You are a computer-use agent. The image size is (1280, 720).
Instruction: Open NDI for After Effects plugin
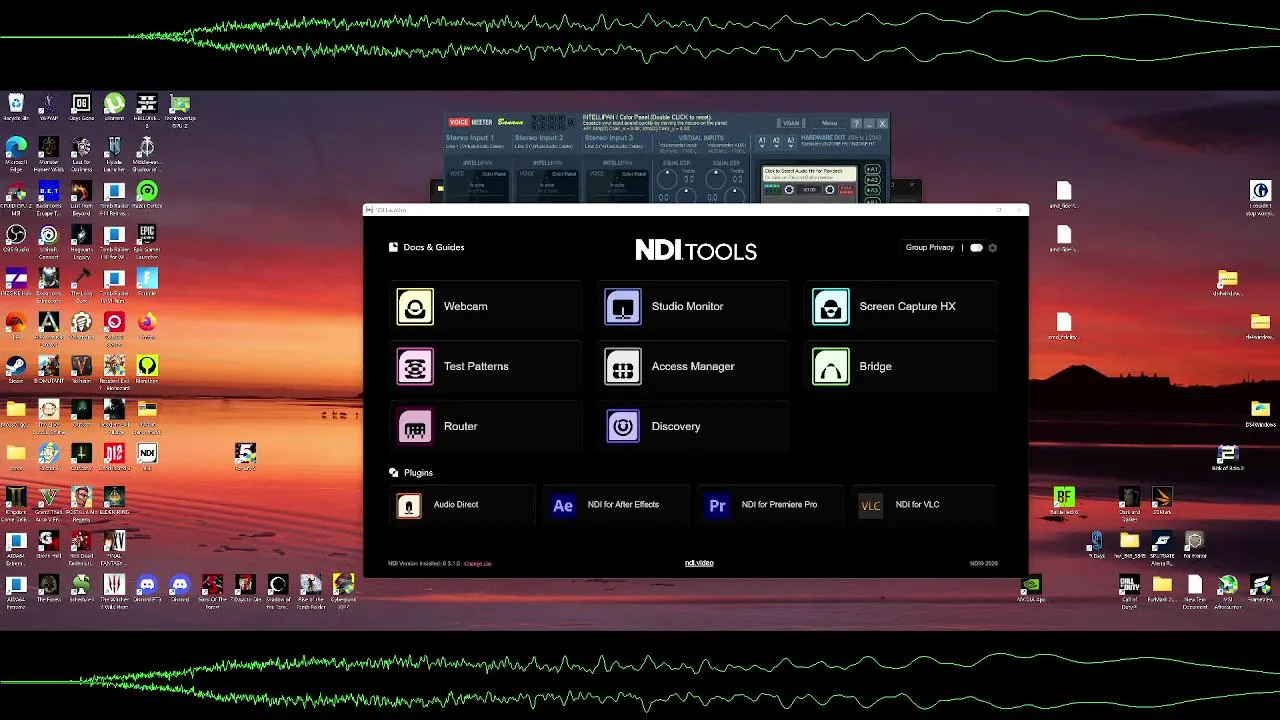[617, 505]
